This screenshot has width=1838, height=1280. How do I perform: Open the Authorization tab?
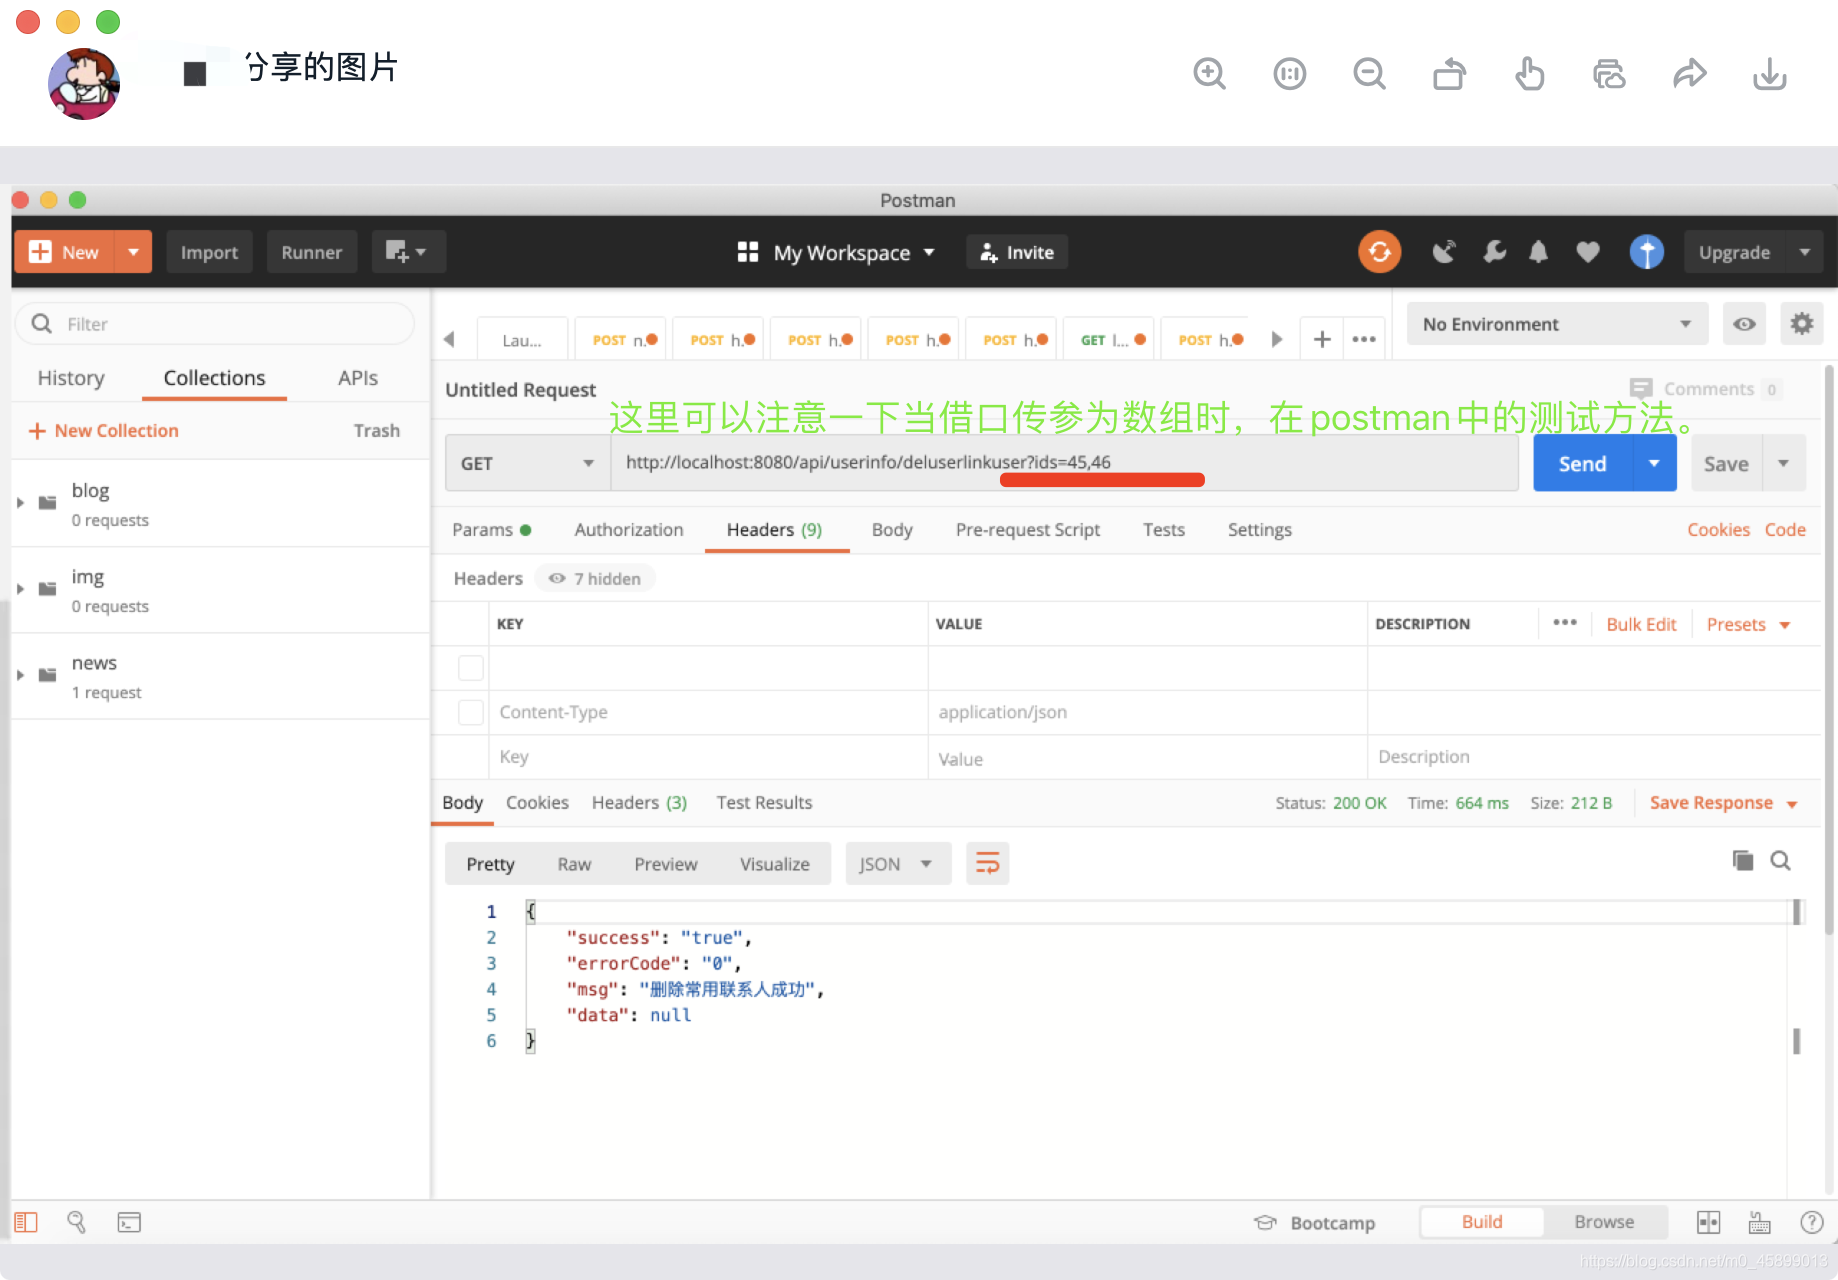click(x=628, y=530)
